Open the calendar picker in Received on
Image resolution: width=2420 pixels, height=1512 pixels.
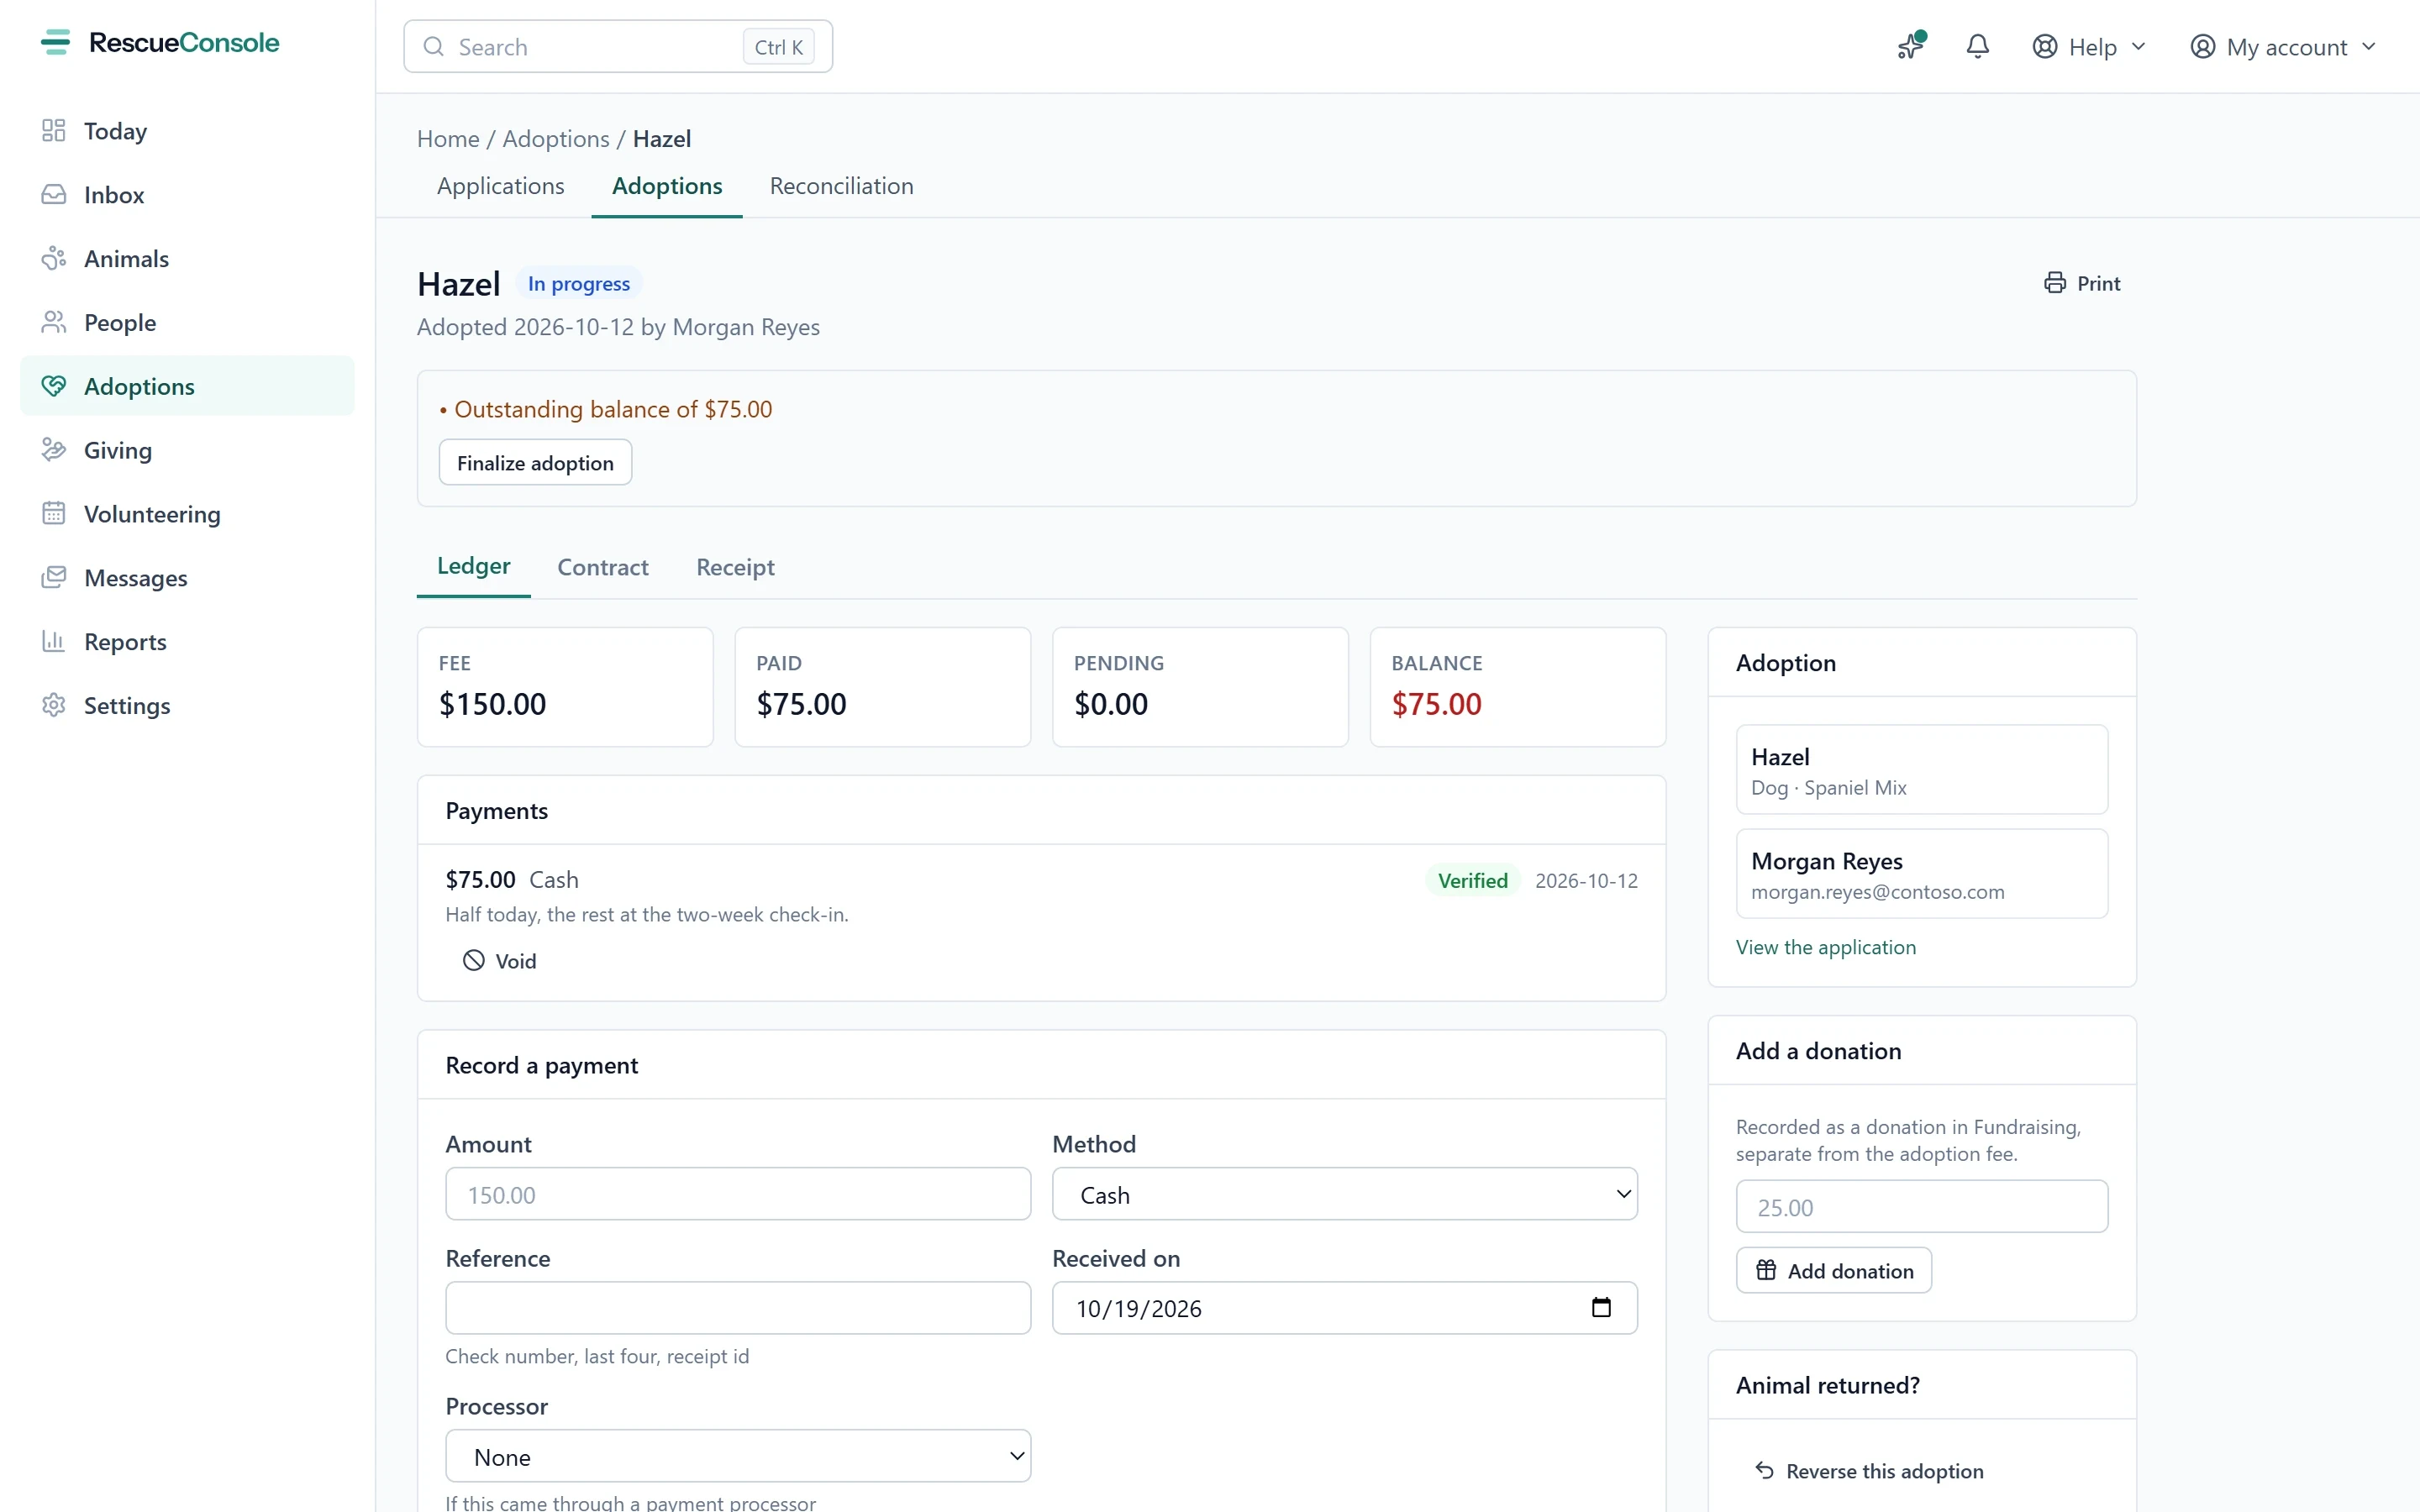(x=1601, y=1307)
